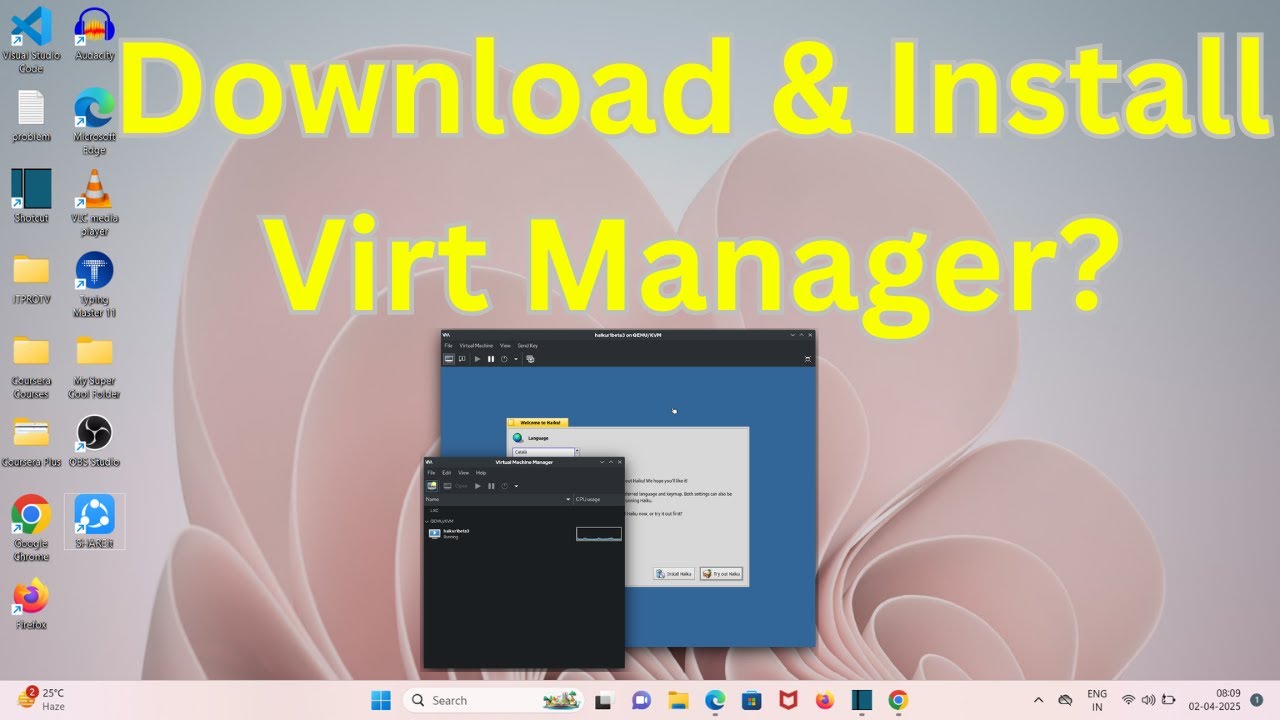Select the Shotcut desktop shortcut
The width and height of the screenshot is (1280, 720).
pyautogui.click(x=31, y=196)
